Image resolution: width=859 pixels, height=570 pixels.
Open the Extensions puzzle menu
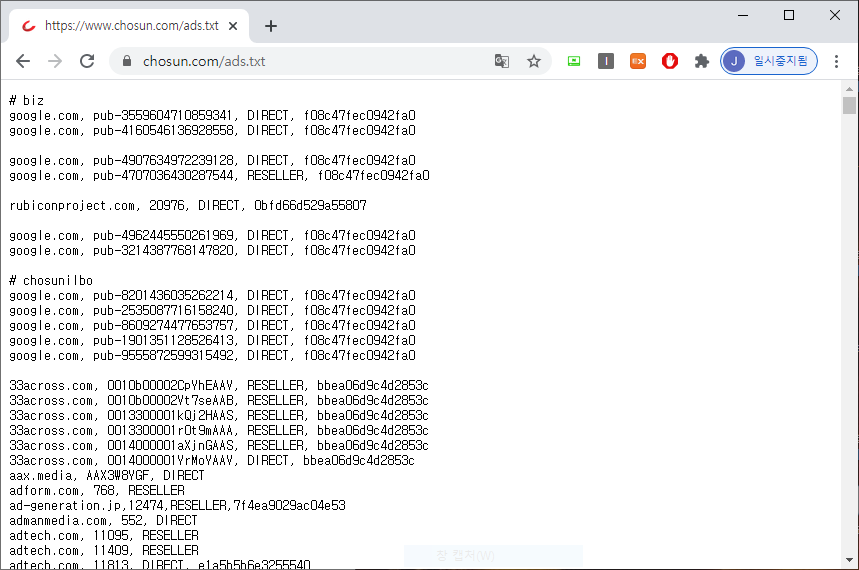(702, 61)
